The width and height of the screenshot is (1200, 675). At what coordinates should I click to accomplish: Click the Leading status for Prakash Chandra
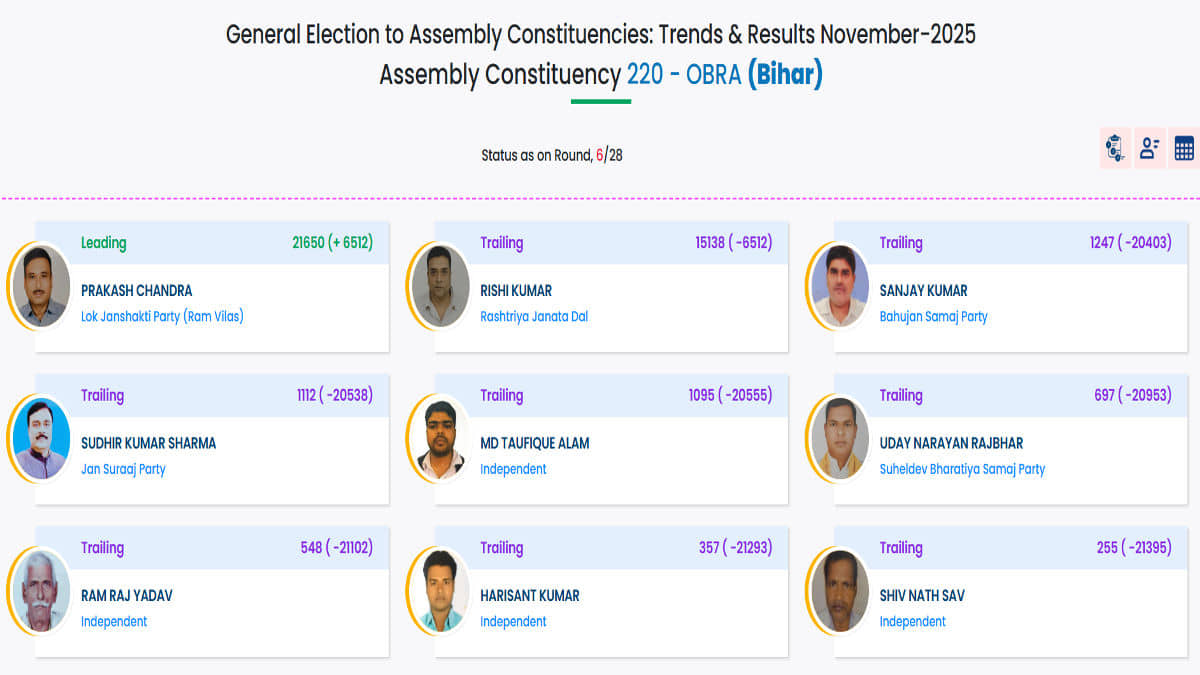[103, 243]
